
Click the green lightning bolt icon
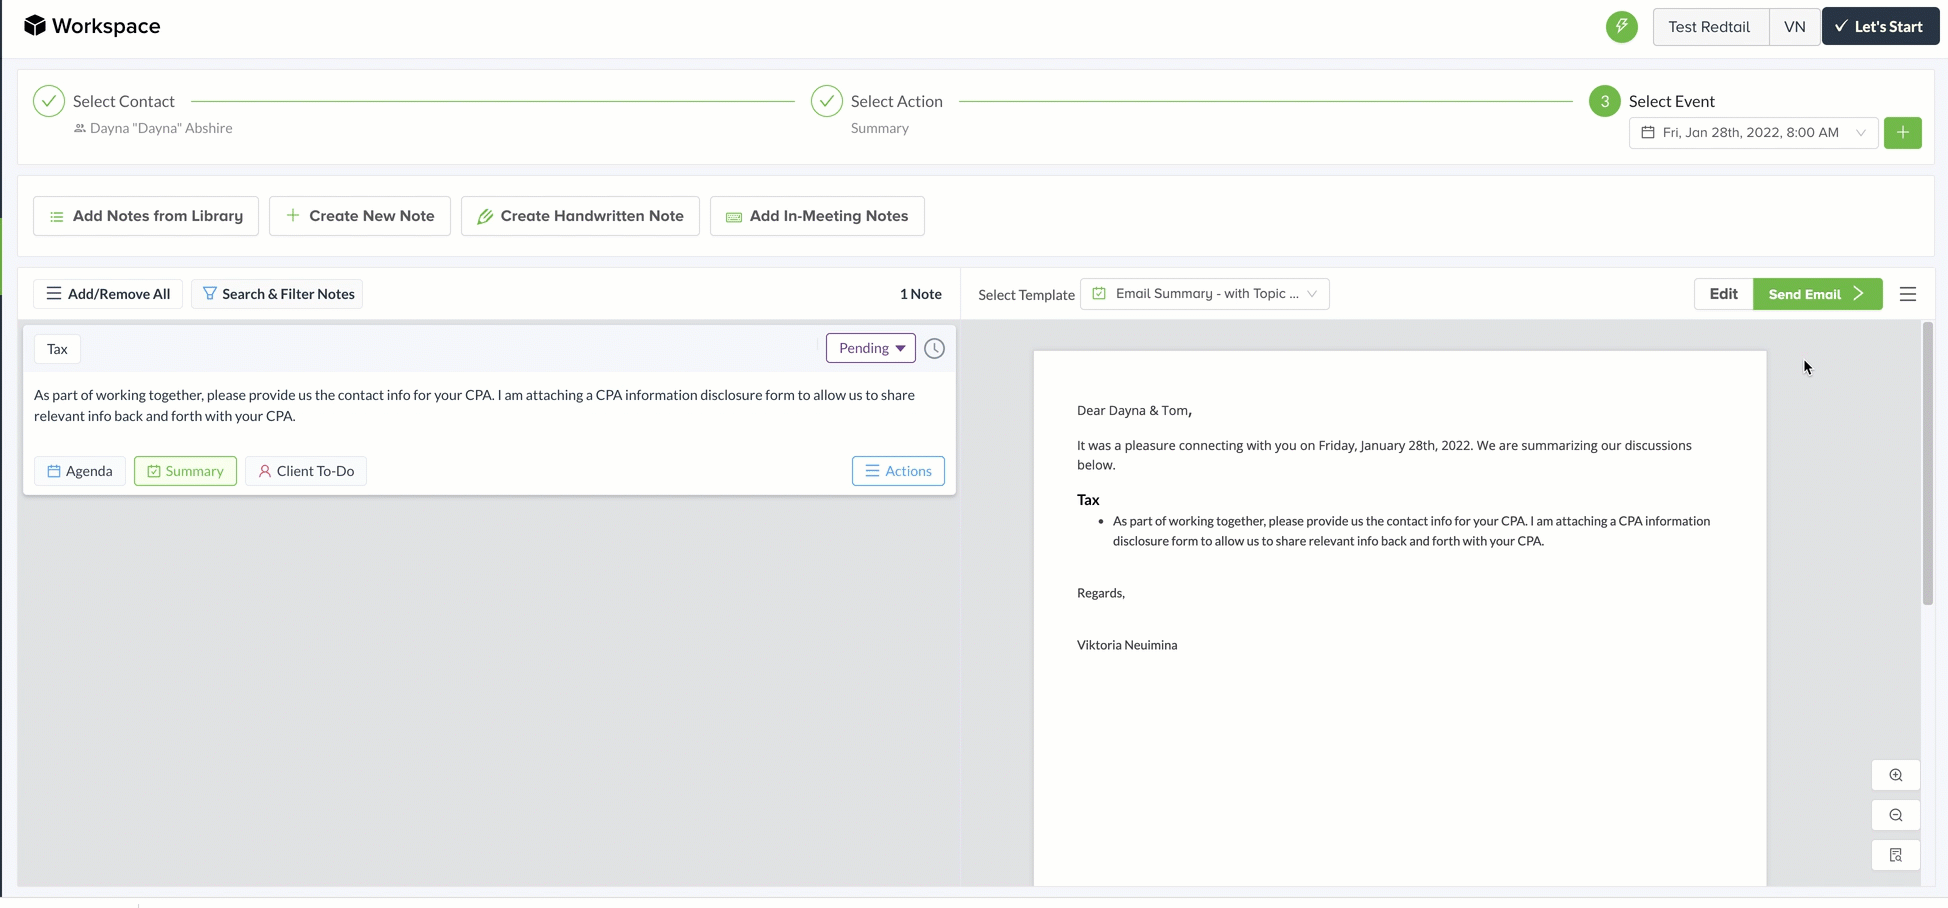coord(1622,26)
